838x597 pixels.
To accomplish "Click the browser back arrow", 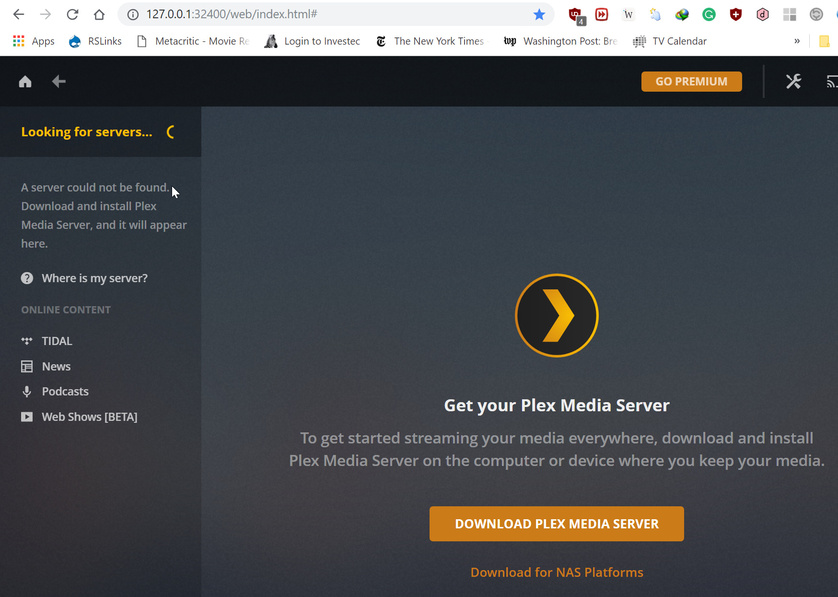I will [18, 14].
